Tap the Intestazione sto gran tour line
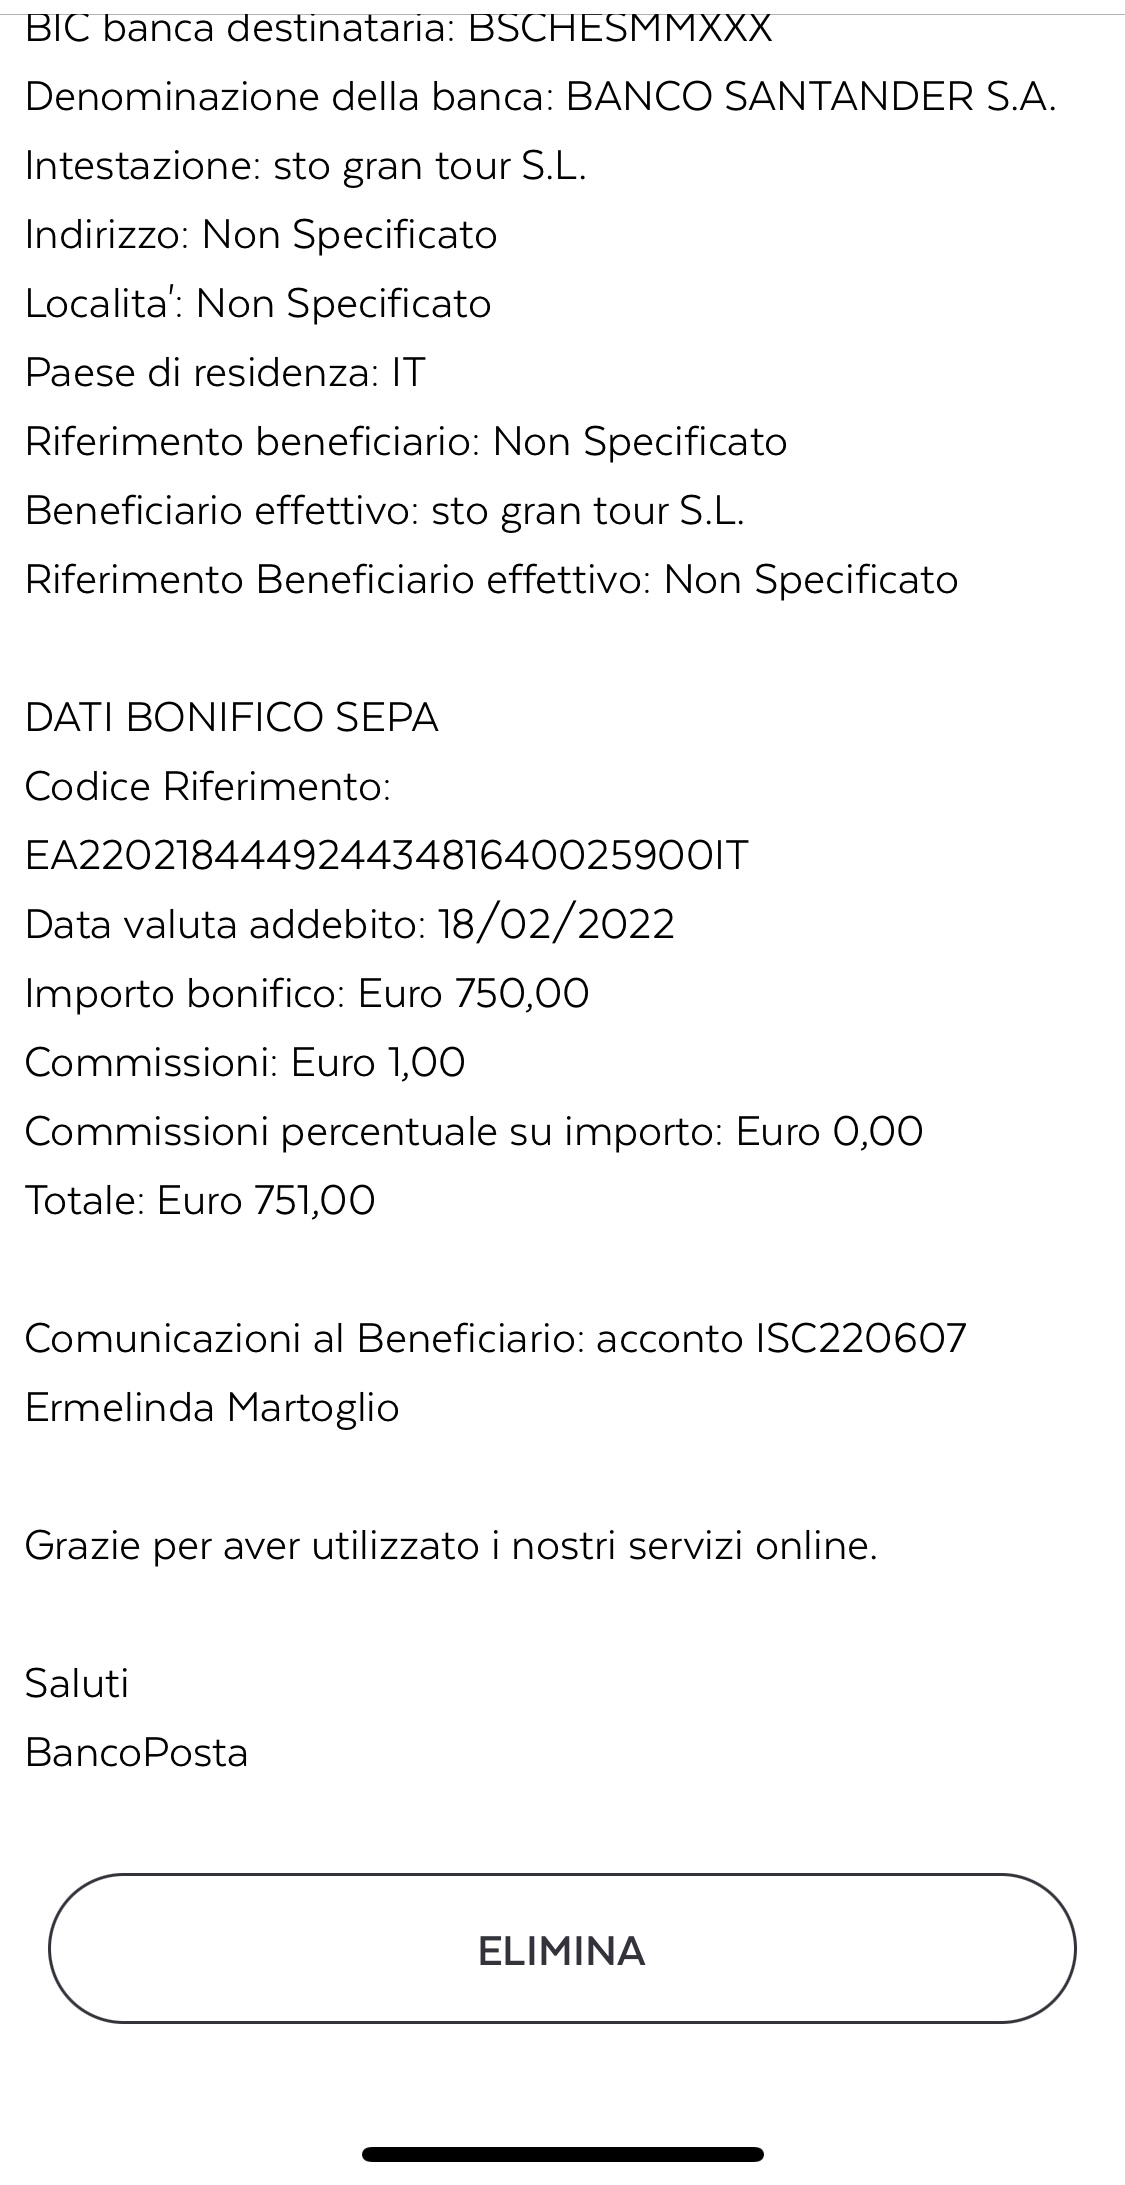 (x=306, y=167)
